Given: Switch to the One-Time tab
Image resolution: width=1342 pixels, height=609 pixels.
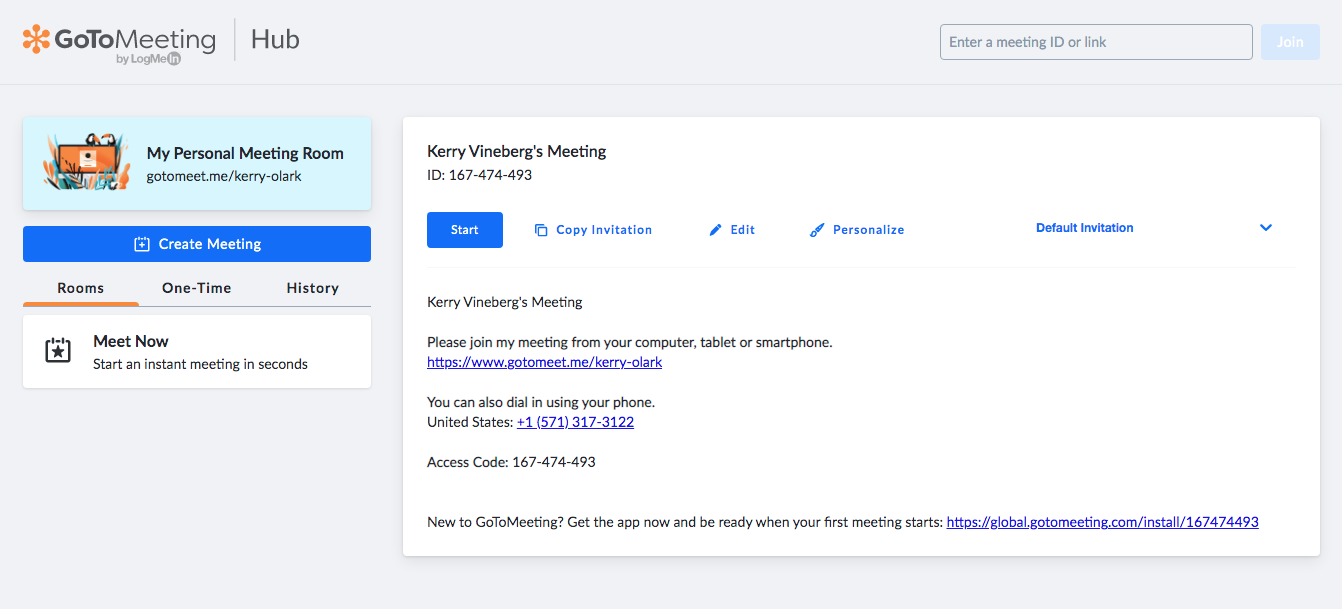Looking at the screenshot, I should (x=197, y=288).
